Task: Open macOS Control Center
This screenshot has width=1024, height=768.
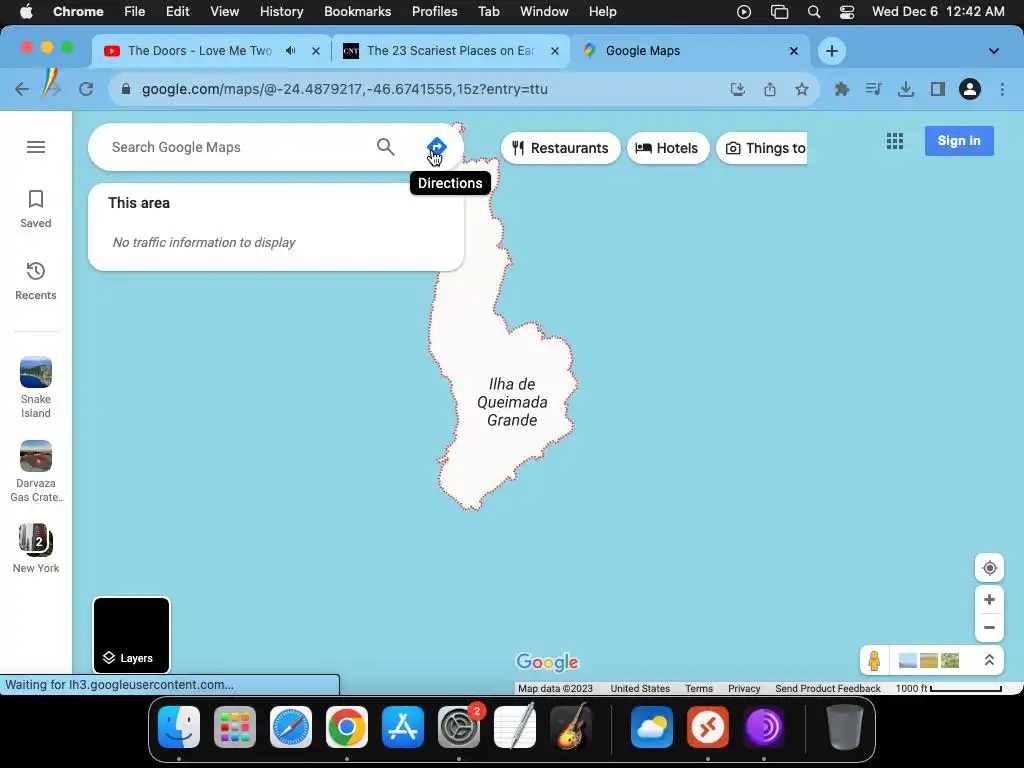Action: pos(846,12)
